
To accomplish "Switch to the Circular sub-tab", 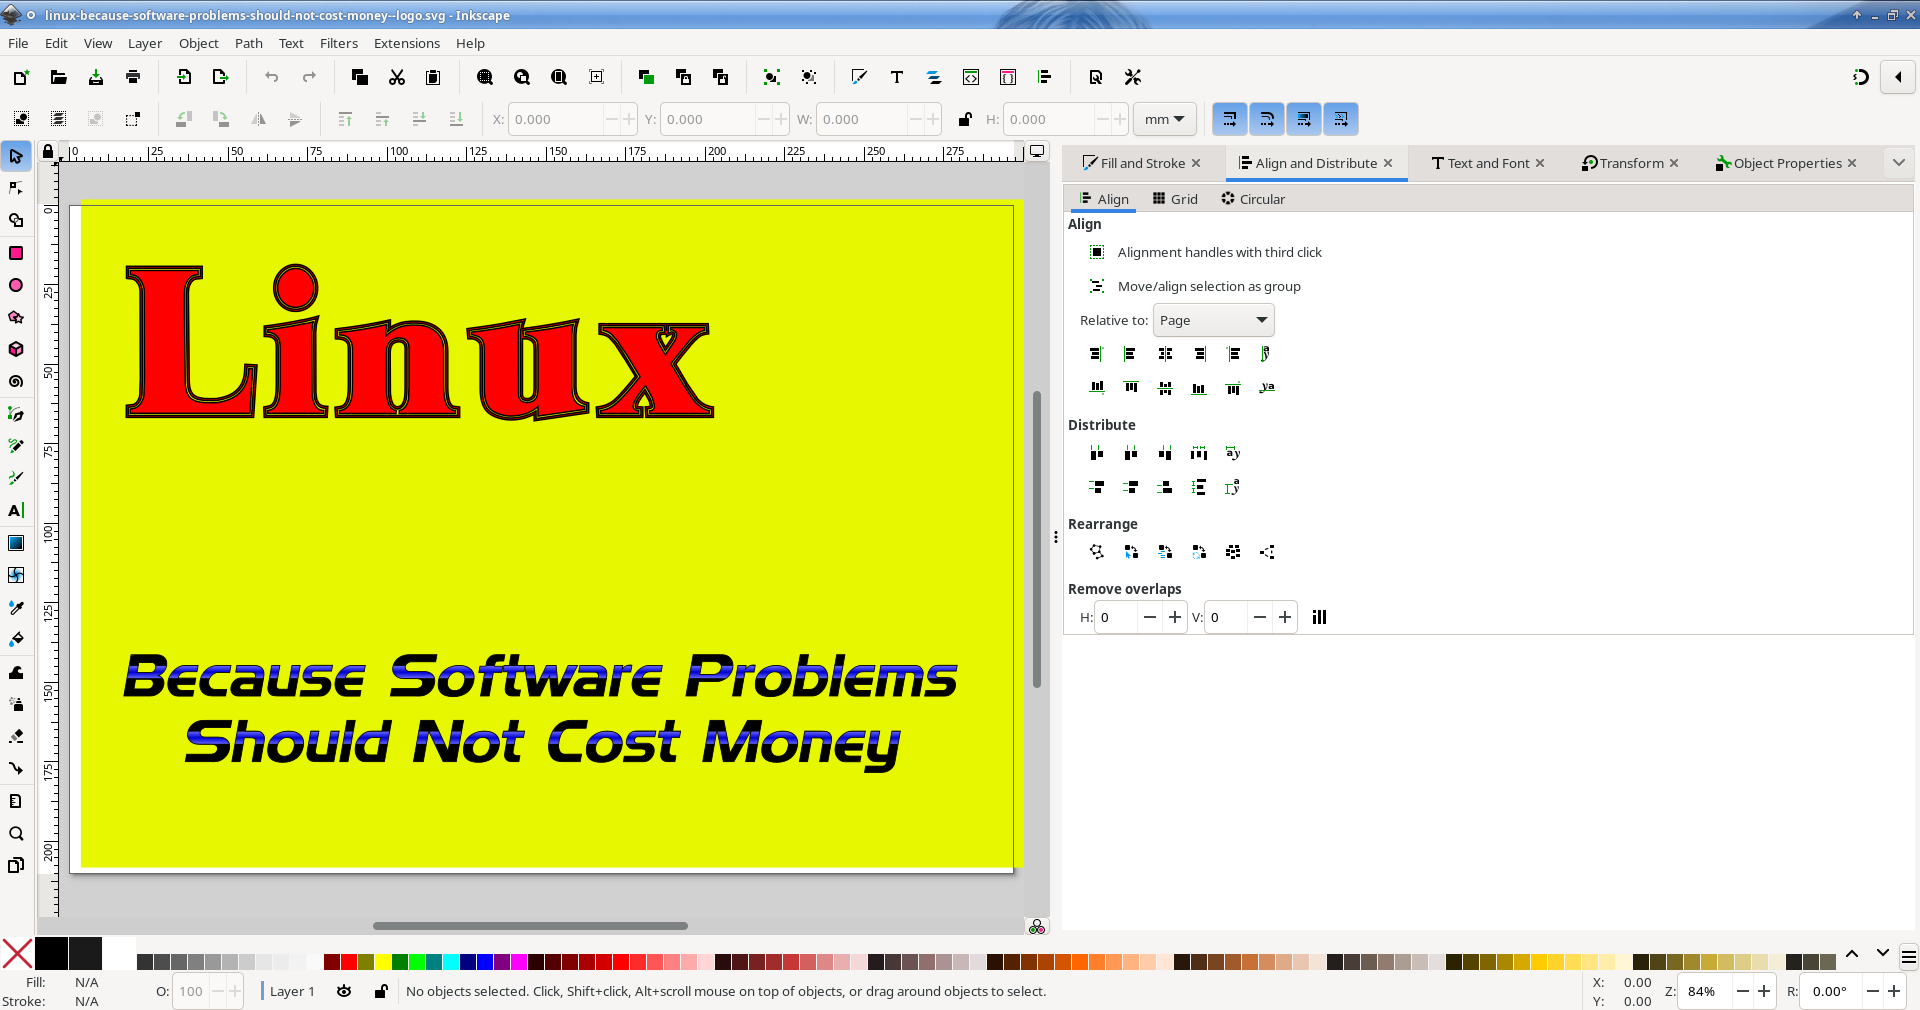I will coord(1253,199).
